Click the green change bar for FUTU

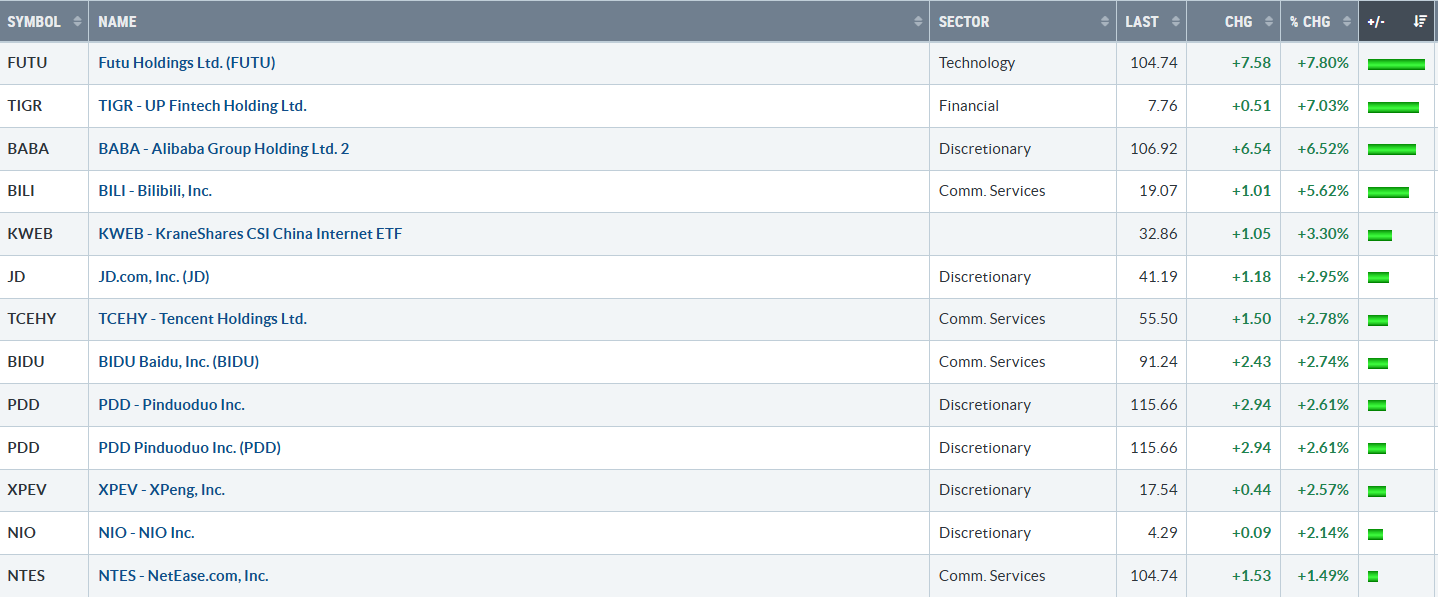tap(1396, 64)
